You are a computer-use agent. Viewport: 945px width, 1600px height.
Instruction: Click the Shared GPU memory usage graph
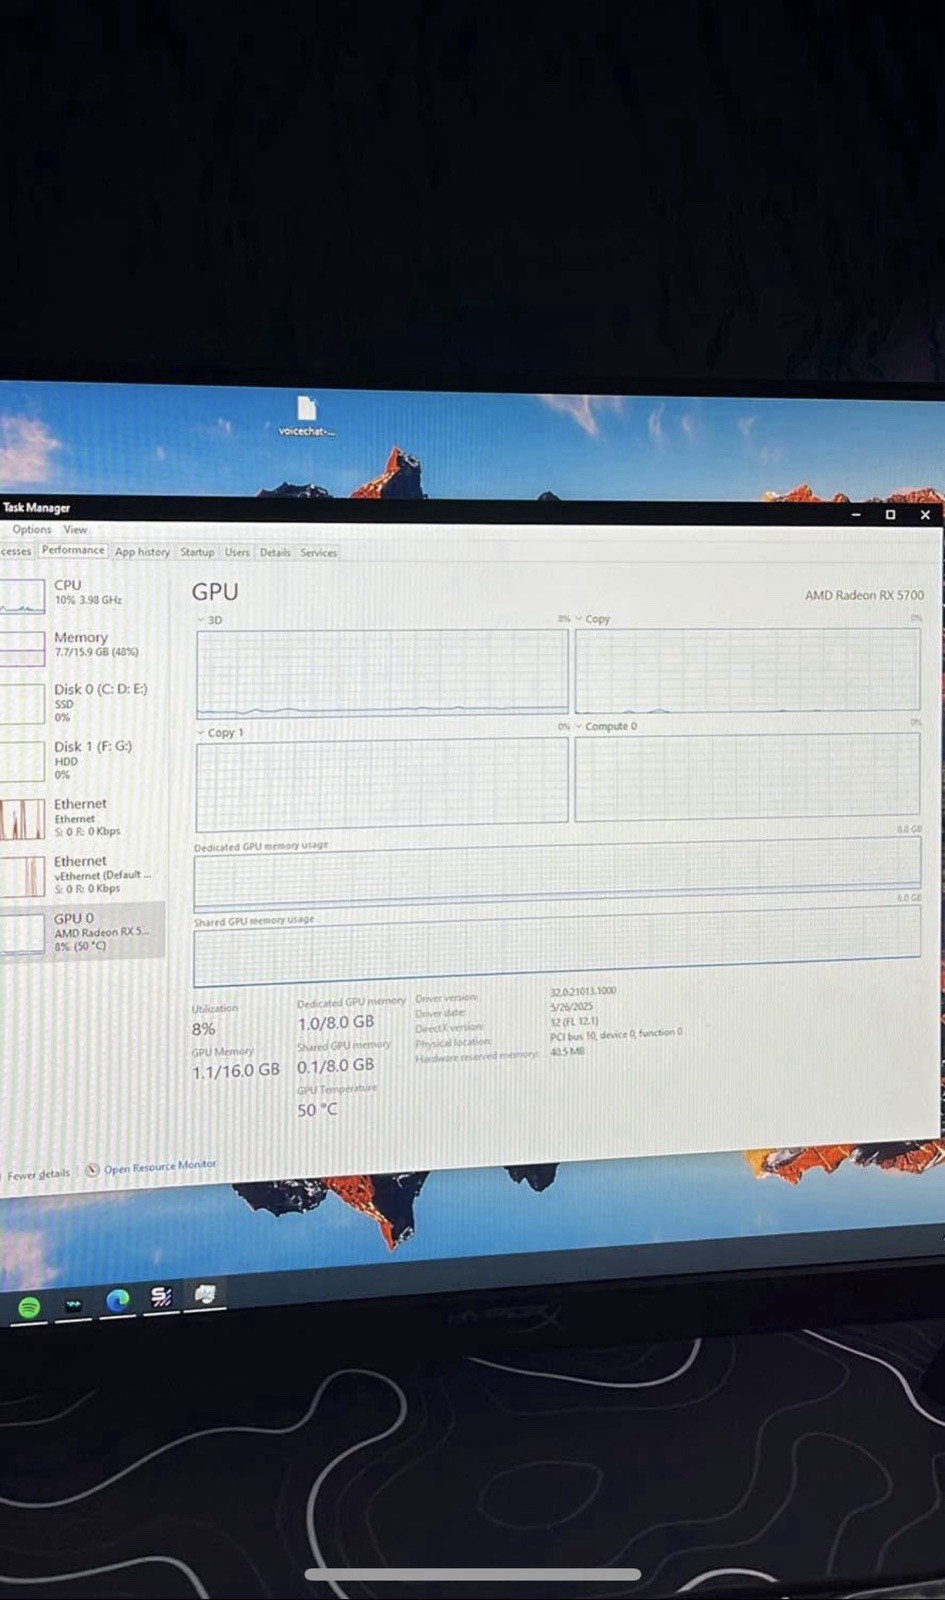[557, 947]
